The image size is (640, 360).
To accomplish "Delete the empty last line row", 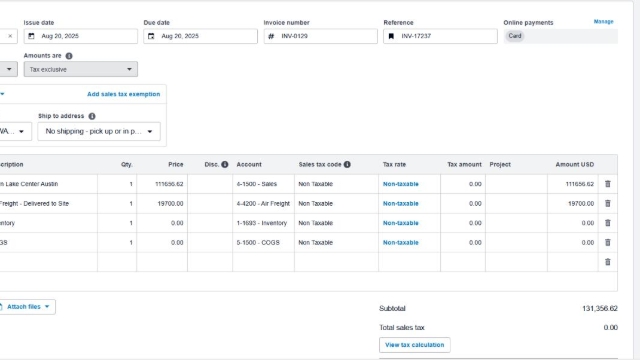I will pyautogui.click(x=608, y=262).
